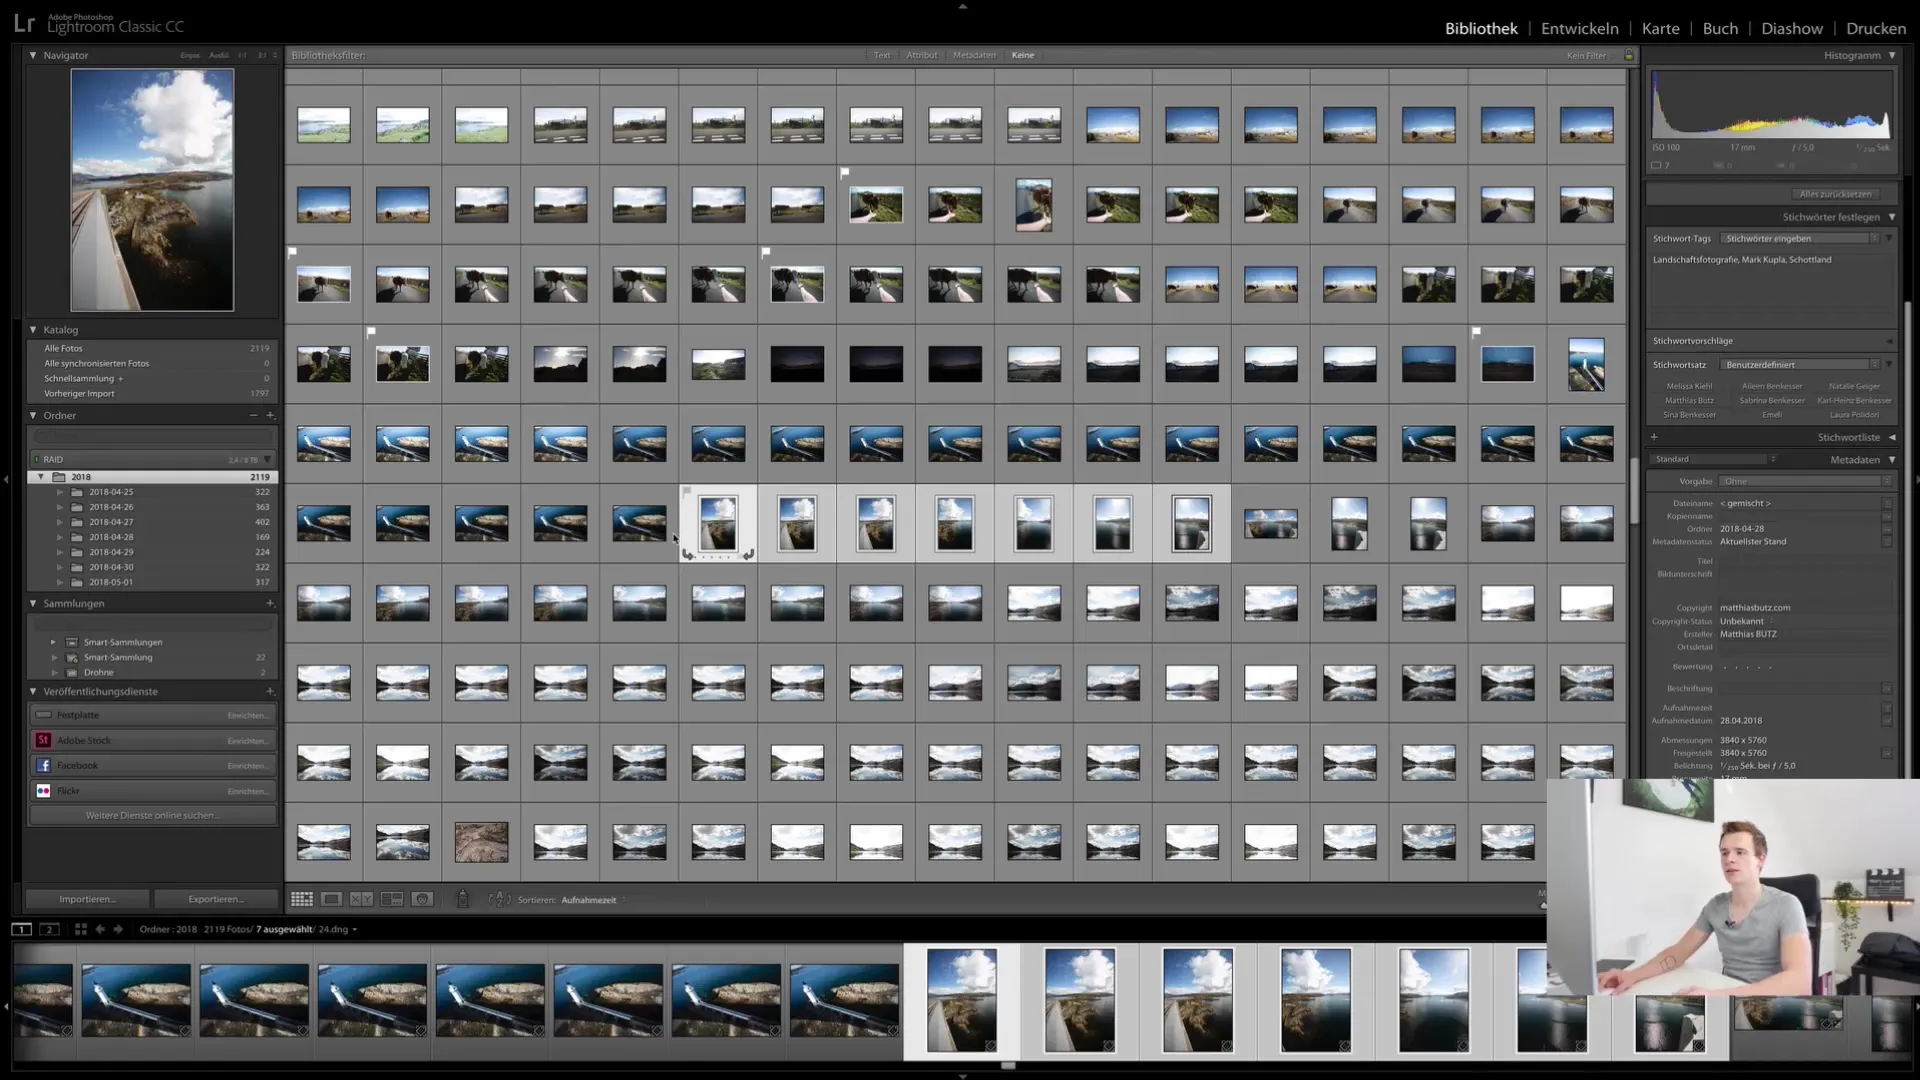Open the metadata Standard view dropdown
1920x1080 pixels.
coord(1714,459)
